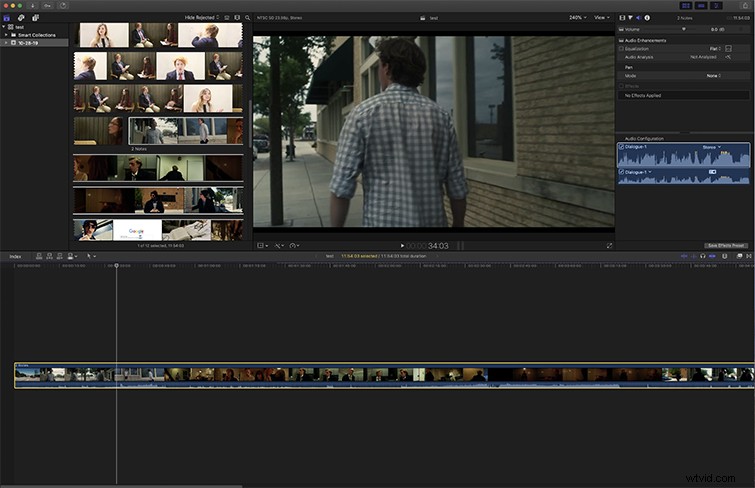Open browser search with the magnifier icon
The height and width of the screenshot is (488, 755).
[x=247, y=18]
